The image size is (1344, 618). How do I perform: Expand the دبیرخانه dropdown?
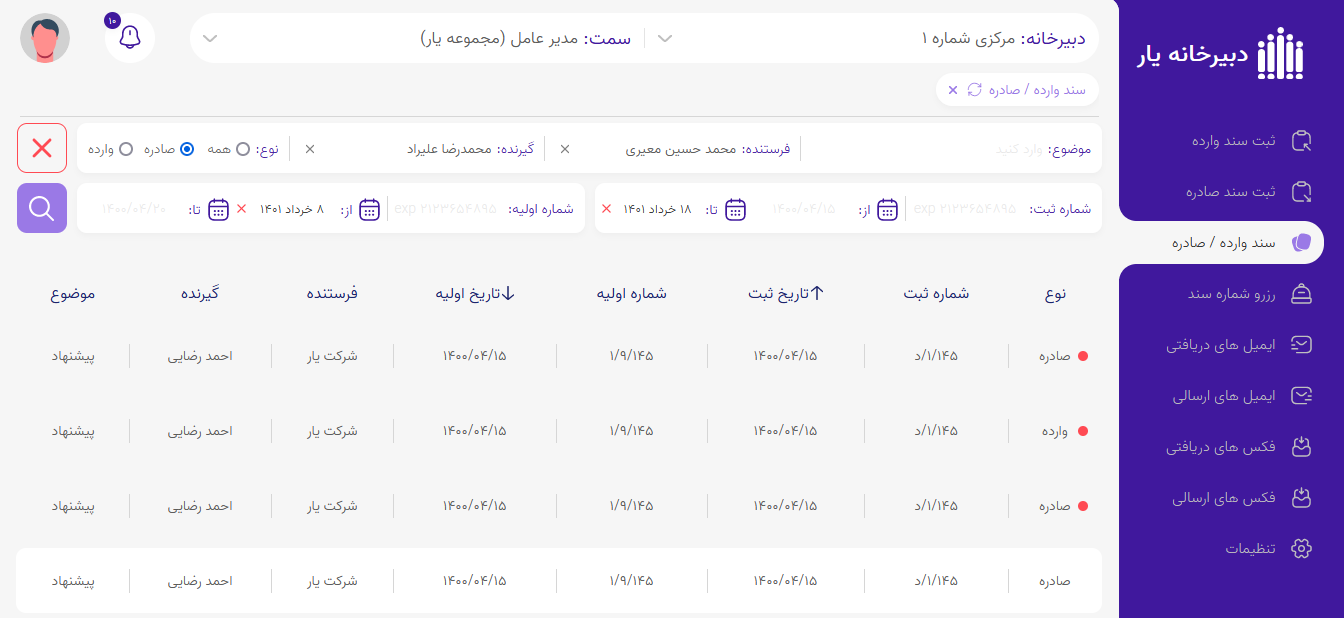663,37
